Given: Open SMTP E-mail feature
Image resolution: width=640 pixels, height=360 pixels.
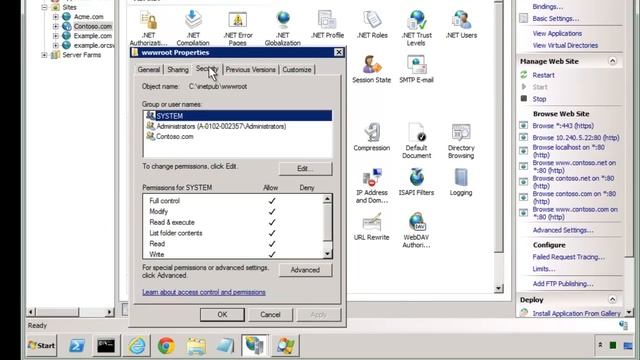Looking at the screenshot, I should (416, 69).
